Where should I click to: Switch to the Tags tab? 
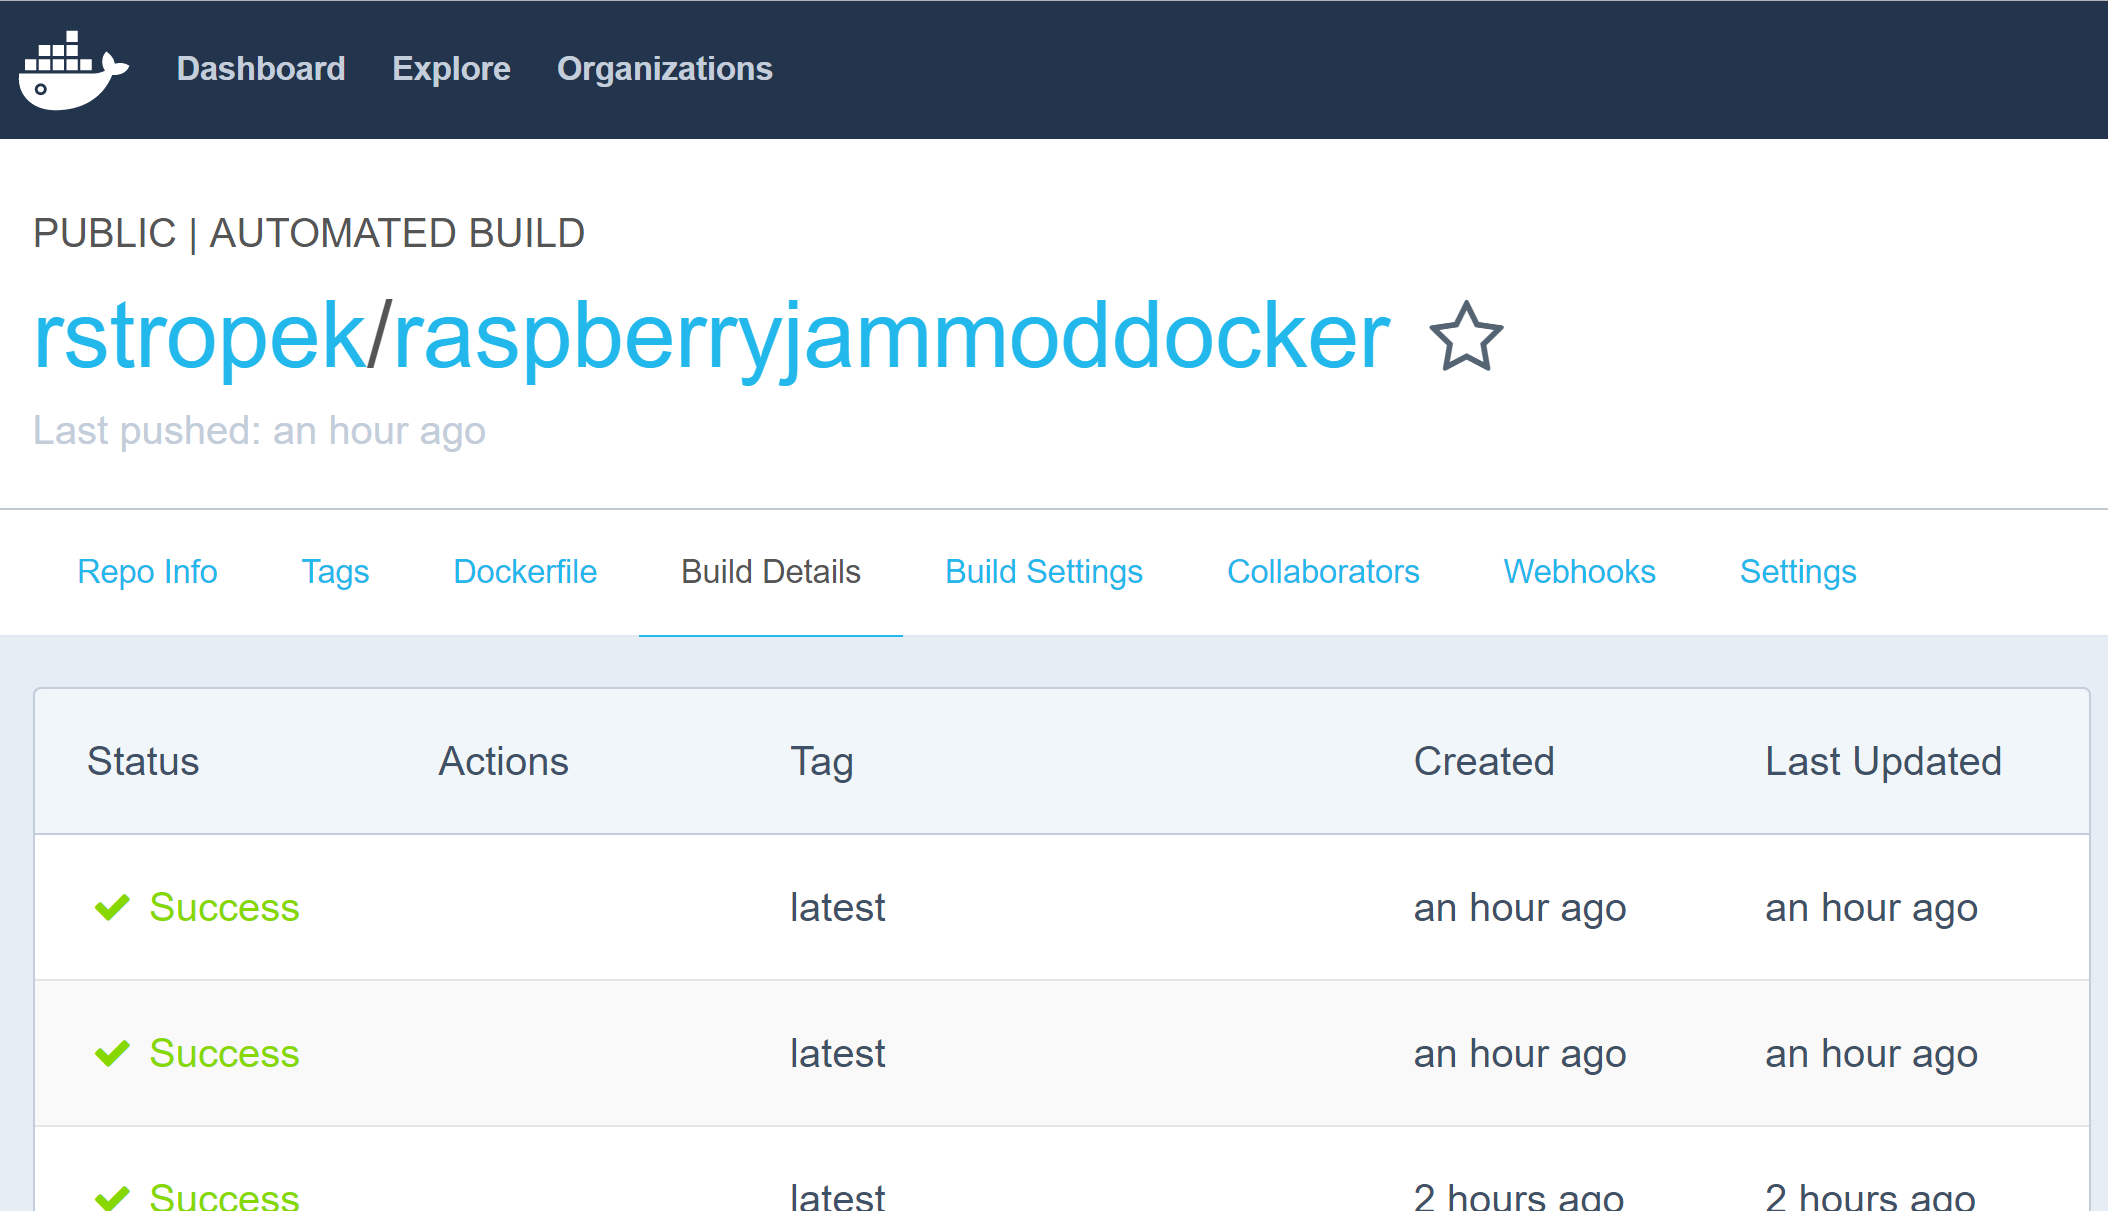click(x=336, y=572)
